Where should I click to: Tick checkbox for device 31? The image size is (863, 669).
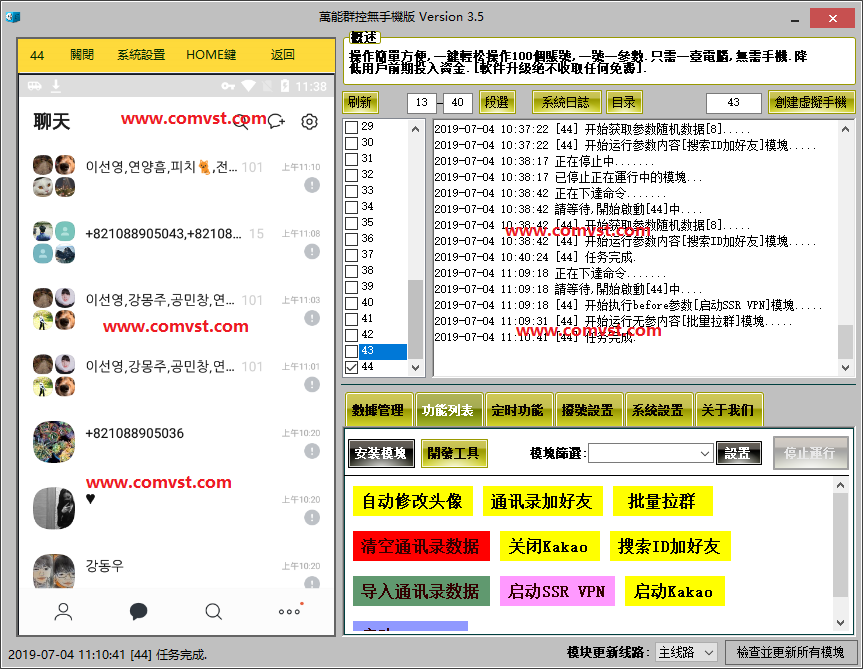(x=351, y=159)
